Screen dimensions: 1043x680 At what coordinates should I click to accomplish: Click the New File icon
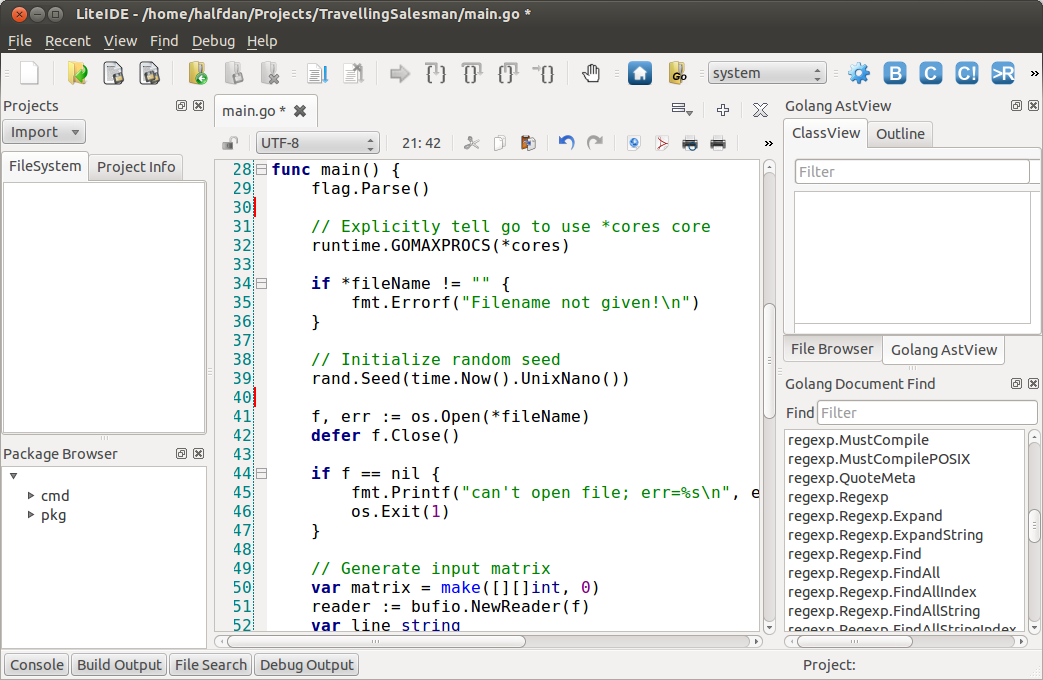click(30, 73)
